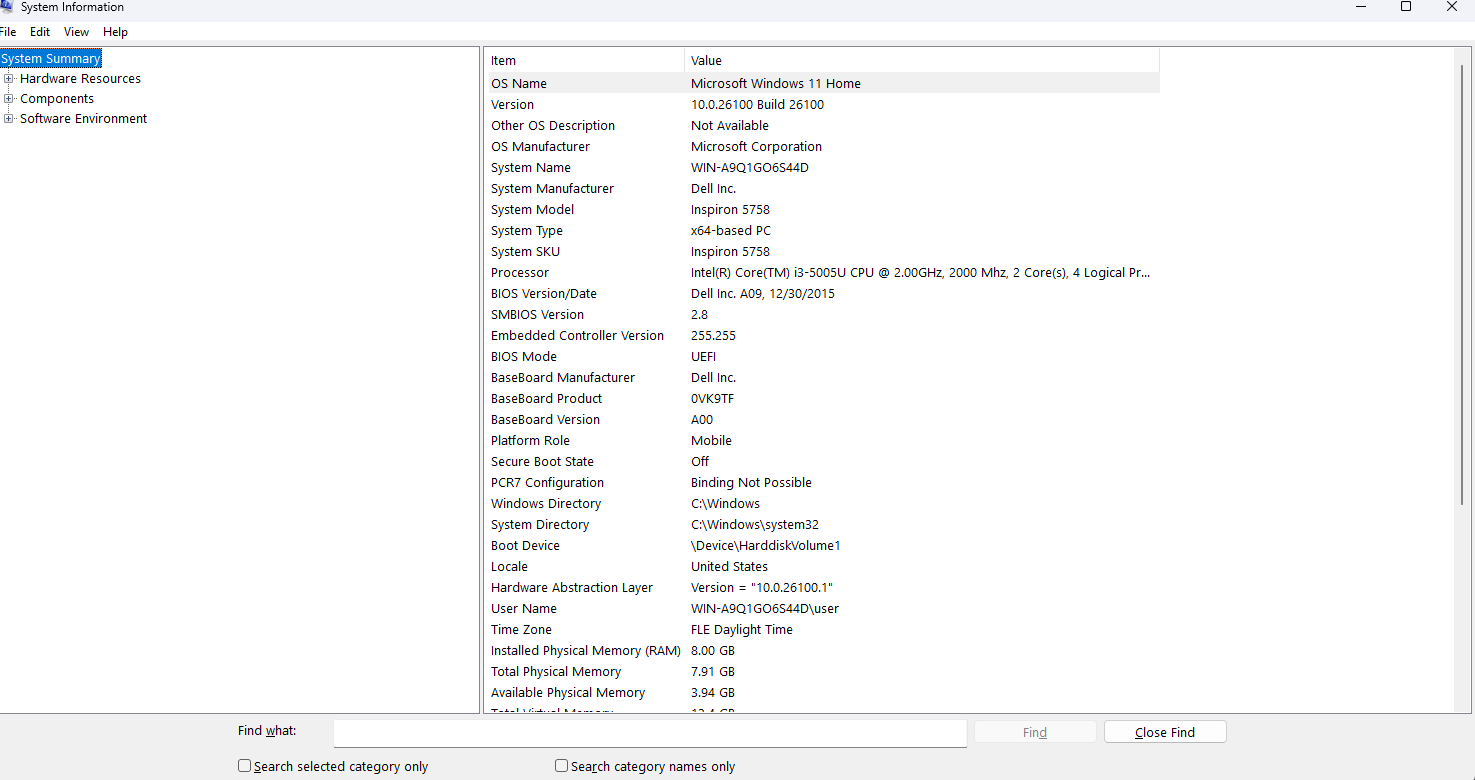Enable Search selected category only checkbox
The width and height of the screenshot is (1475, 780).
tap(244, 766)
